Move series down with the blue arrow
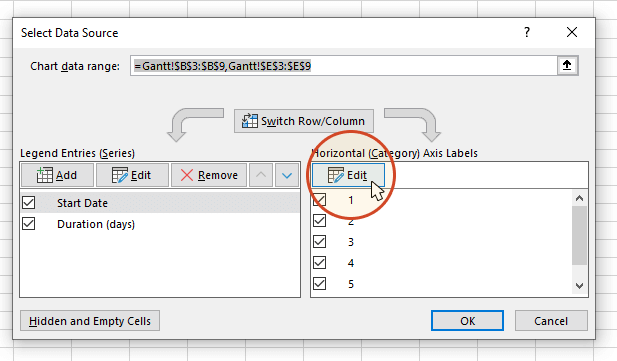This screenshot has height=361, width=617. (287, 175)
